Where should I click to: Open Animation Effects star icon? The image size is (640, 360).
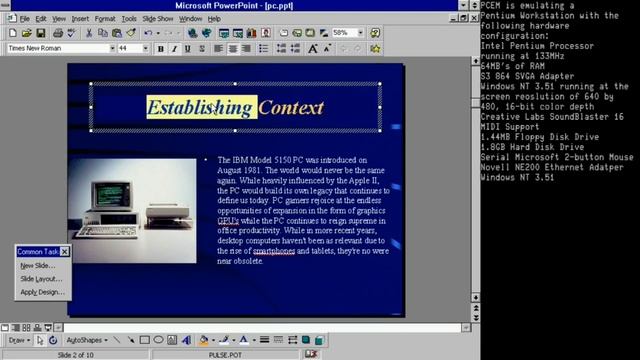tap(375, 49)
